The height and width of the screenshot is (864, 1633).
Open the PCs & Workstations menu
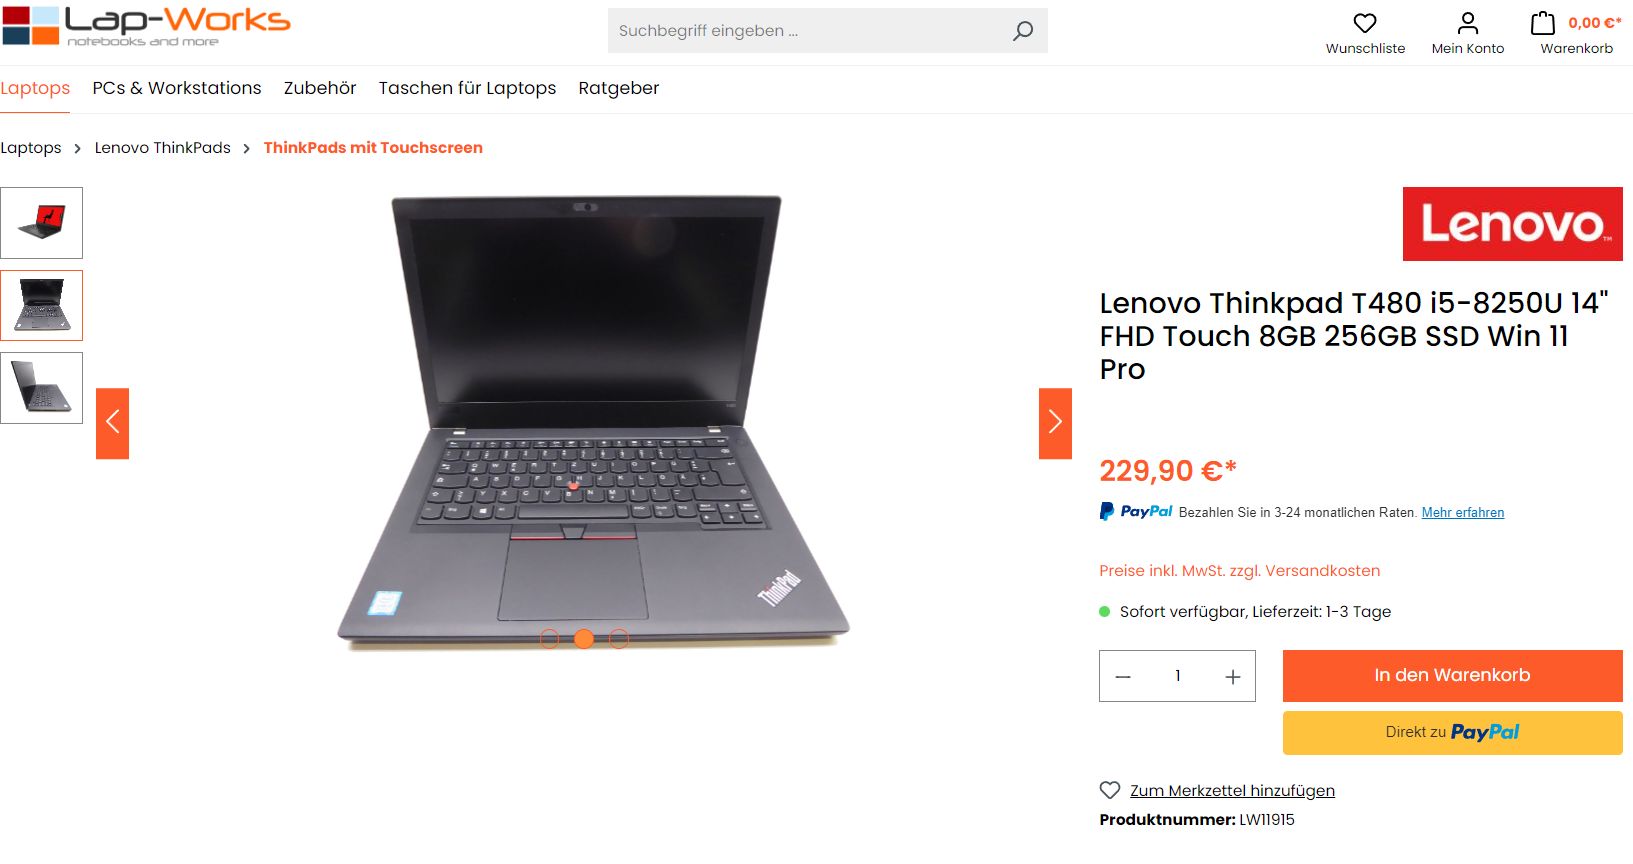(x=177, y=88)
